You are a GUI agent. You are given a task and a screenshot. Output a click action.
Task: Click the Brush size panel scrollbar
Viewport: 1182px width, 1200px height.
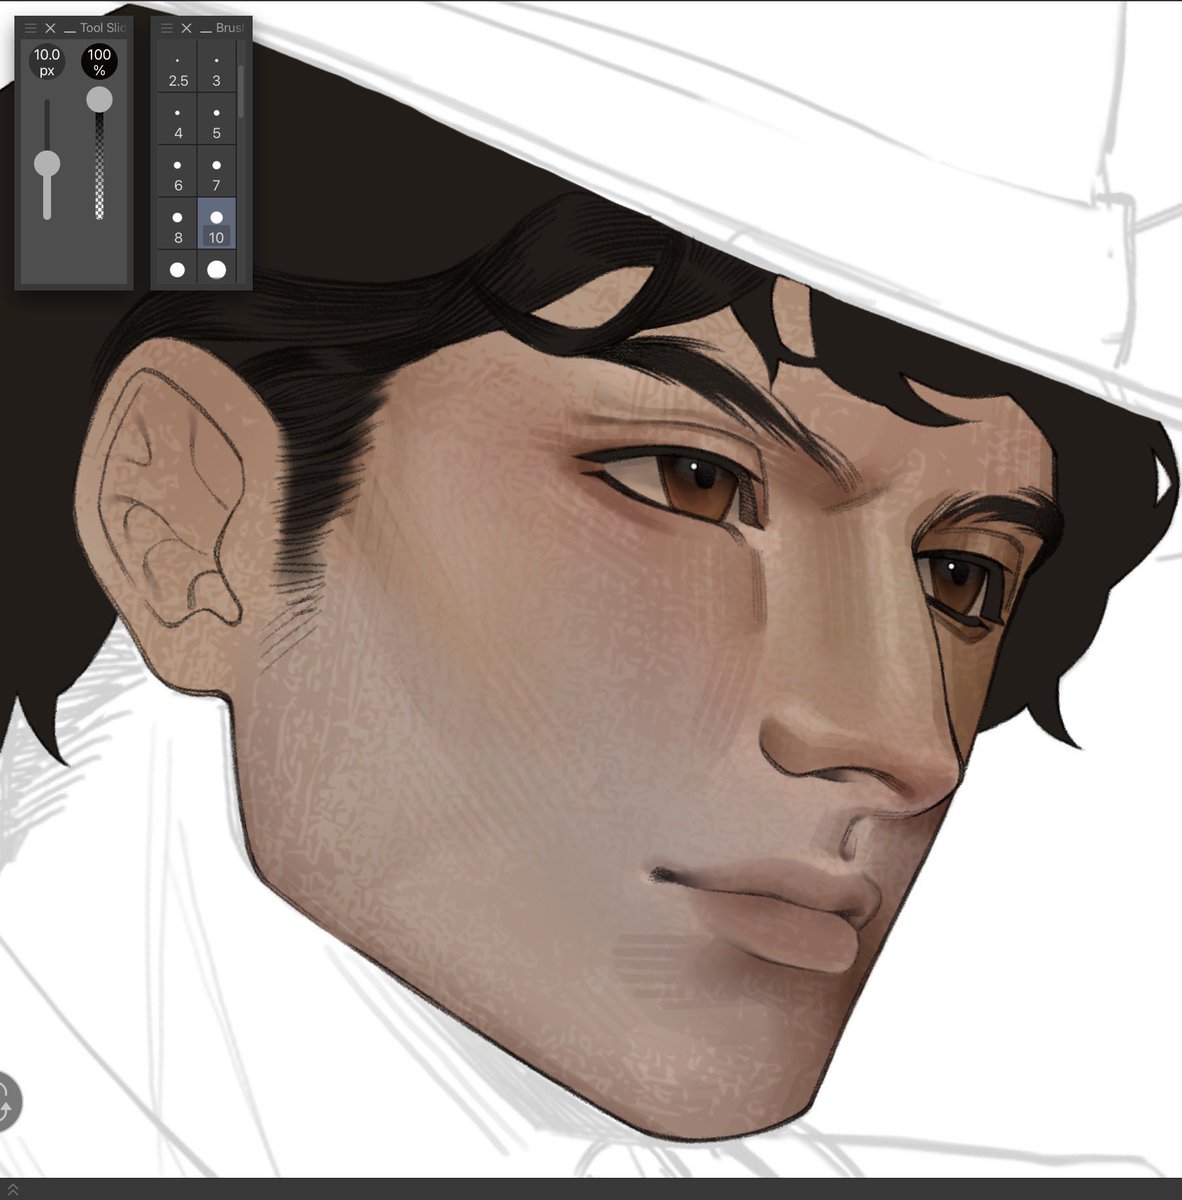[x=241, y=92]
